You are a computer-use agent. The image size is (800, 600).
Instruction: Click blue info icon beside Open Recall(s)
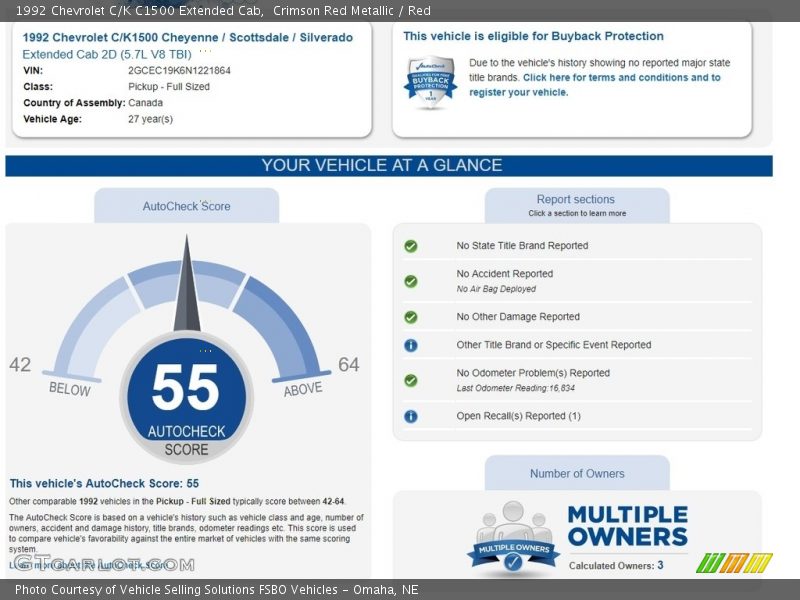pyautogui.click(x=410, y=416)
